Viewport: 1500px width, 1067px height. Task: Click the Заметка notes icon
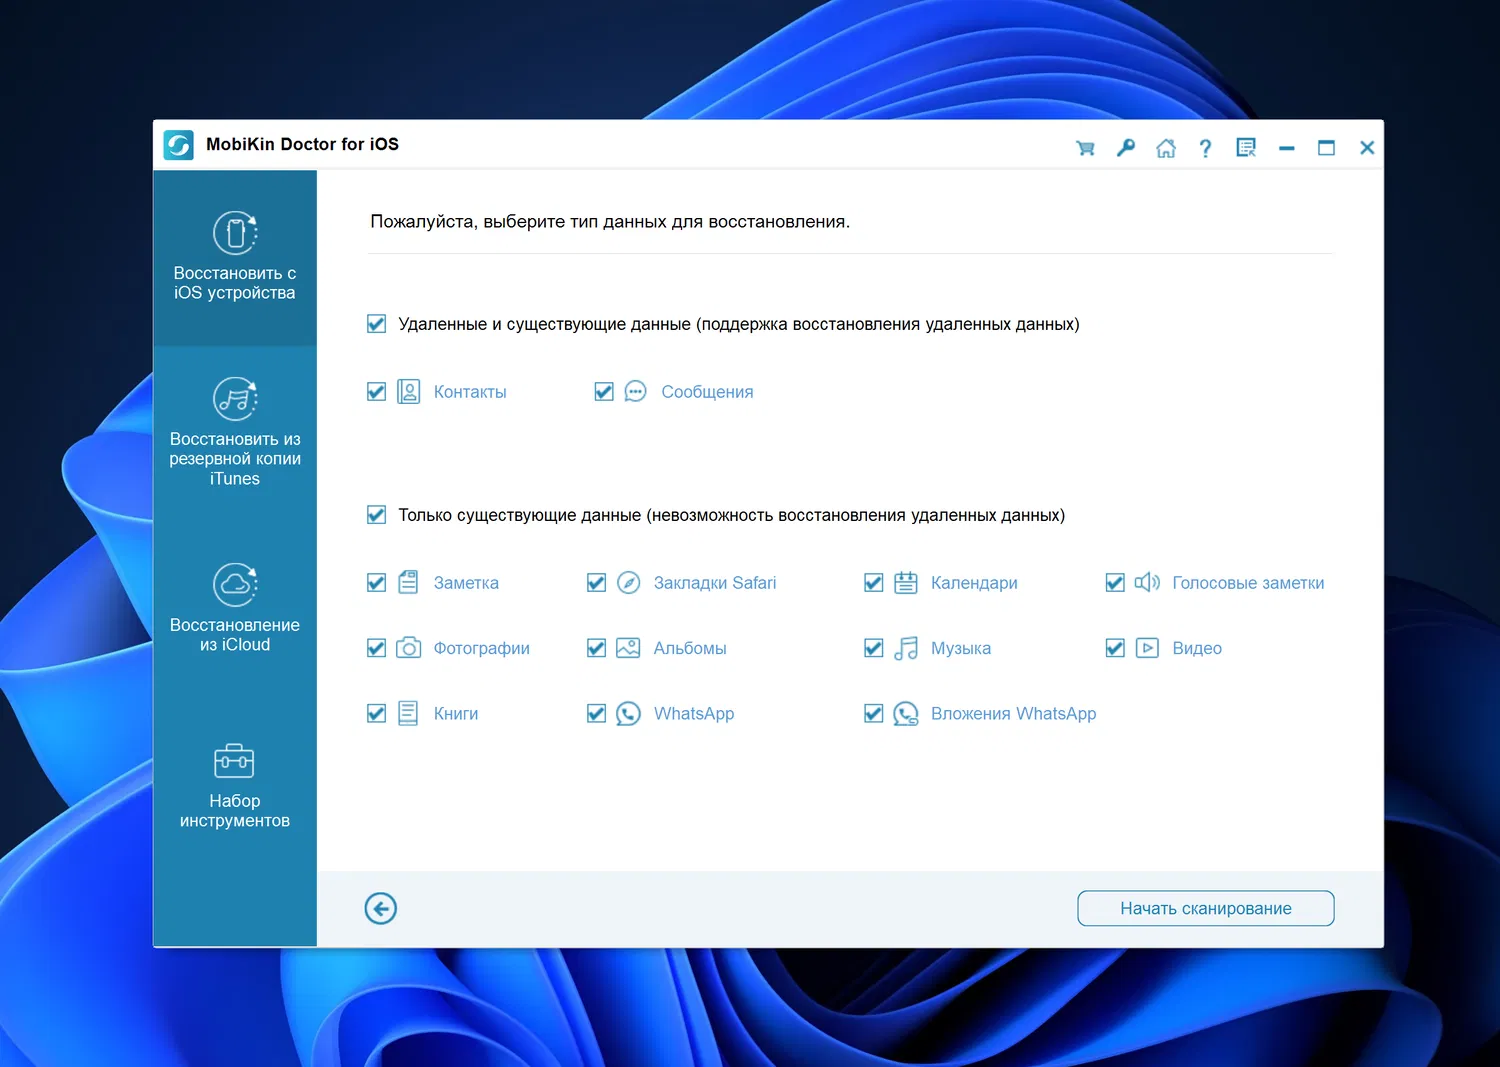click(408, 582)
